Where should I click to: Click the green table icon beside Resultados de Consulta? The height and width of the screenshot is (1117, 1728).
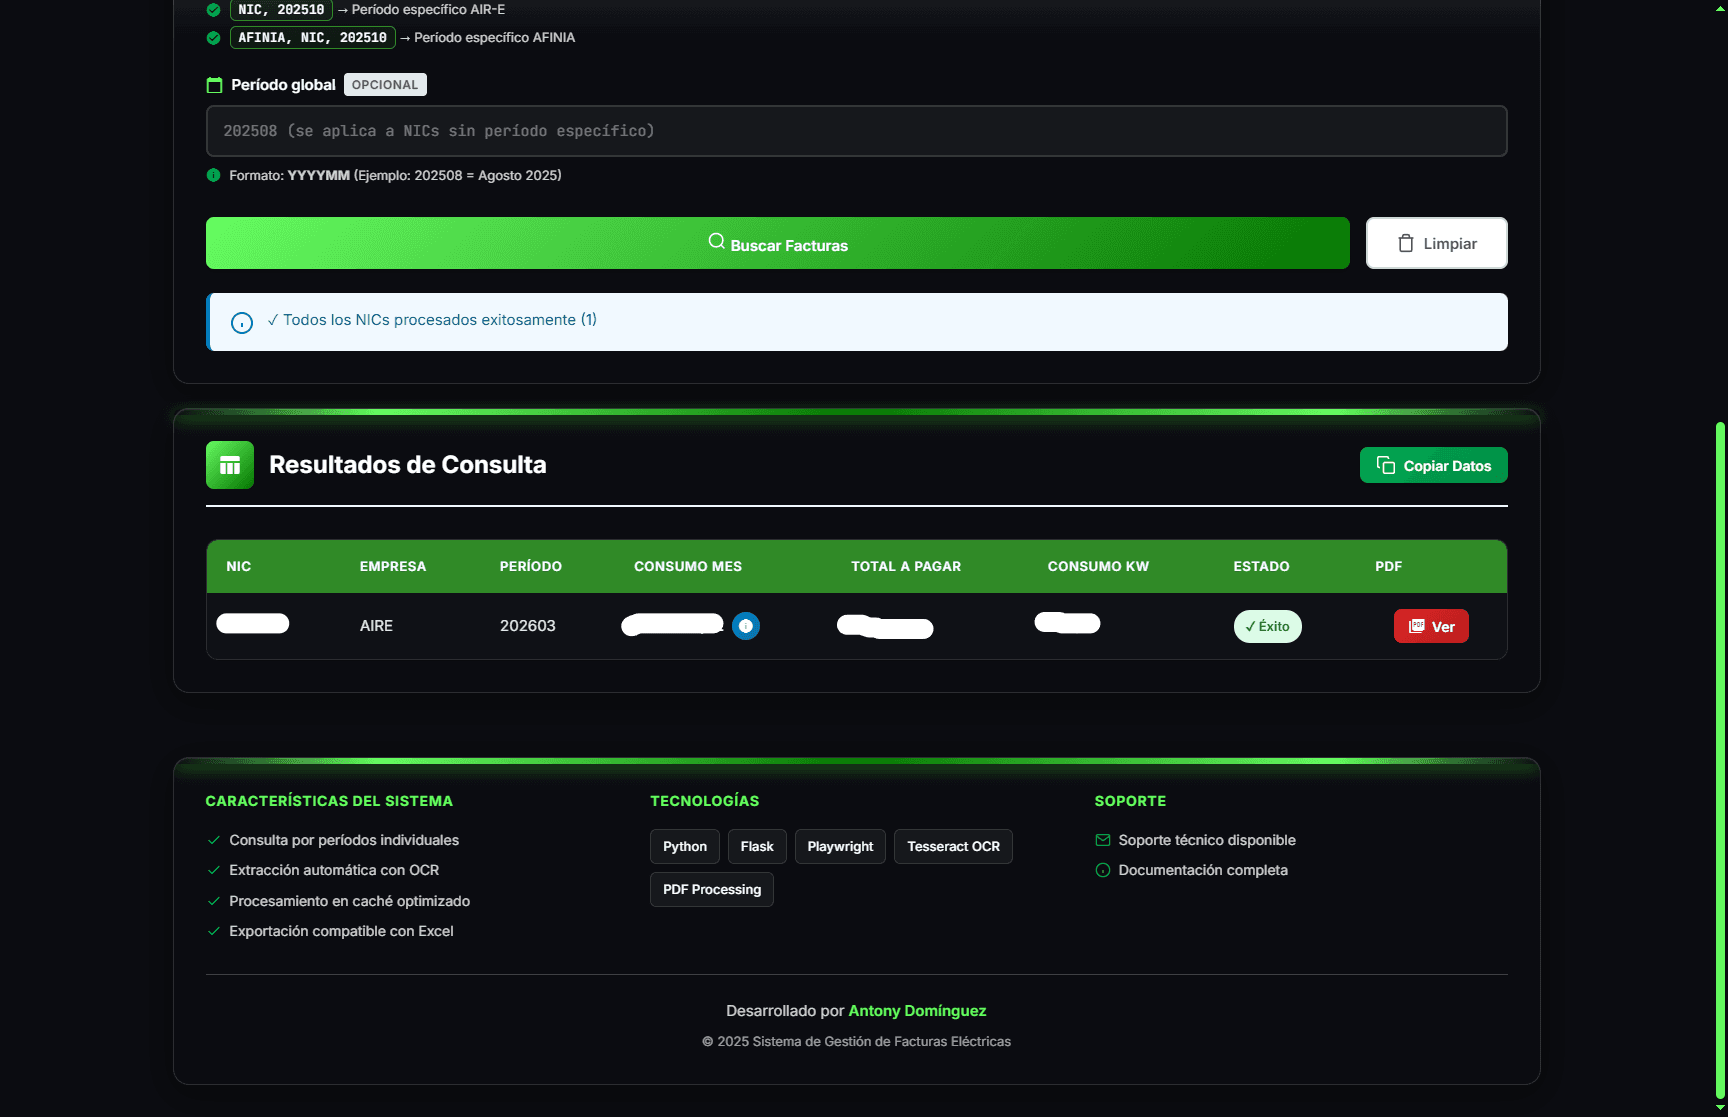click(230, 465)
